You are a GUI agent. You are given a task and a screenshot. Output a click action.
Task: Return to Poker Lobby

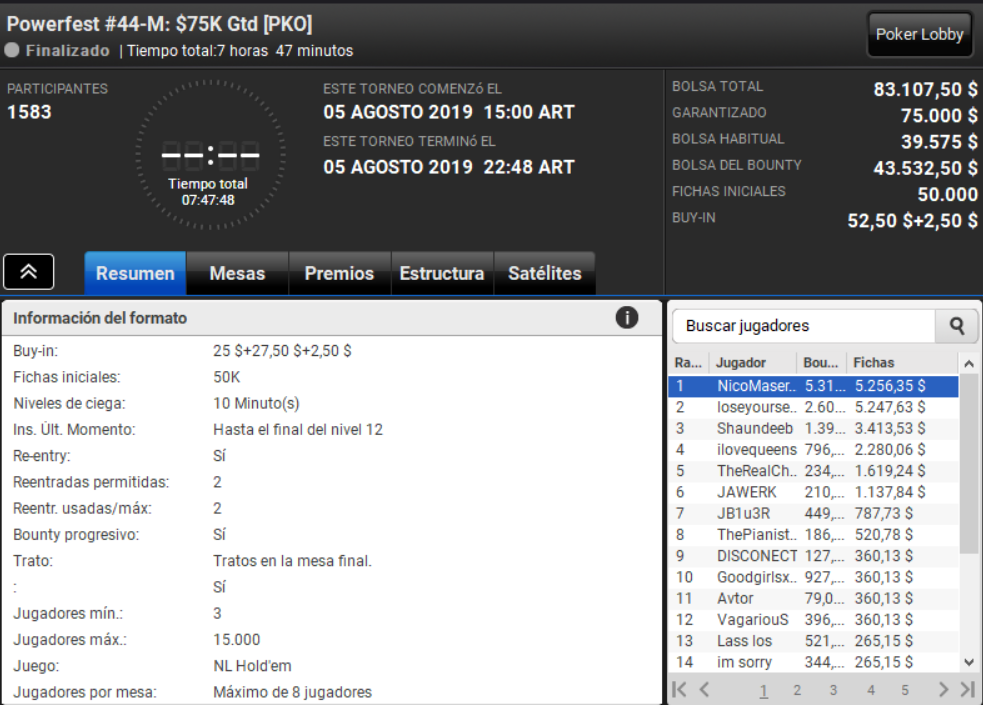(x=919, y=34)
